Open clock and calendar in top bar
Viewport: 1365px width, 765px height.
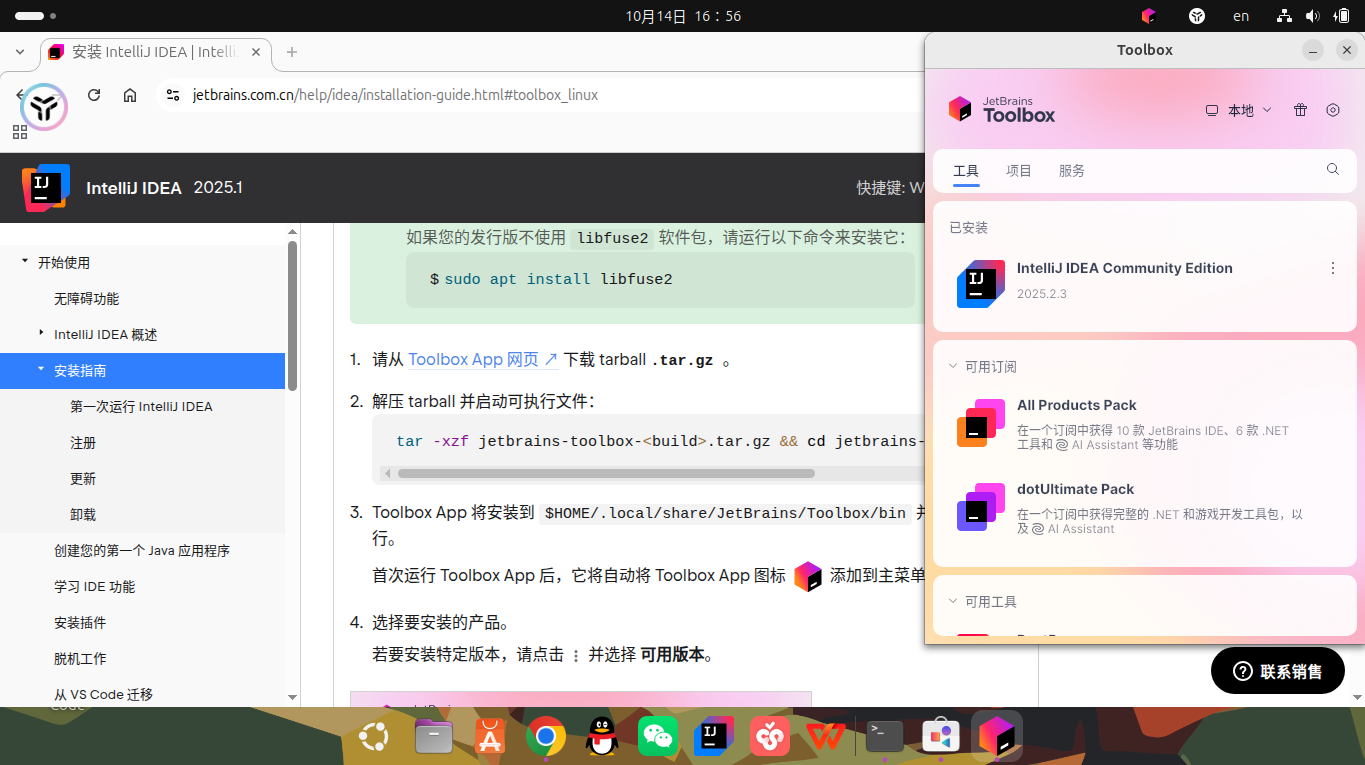(x=683, y=16)
